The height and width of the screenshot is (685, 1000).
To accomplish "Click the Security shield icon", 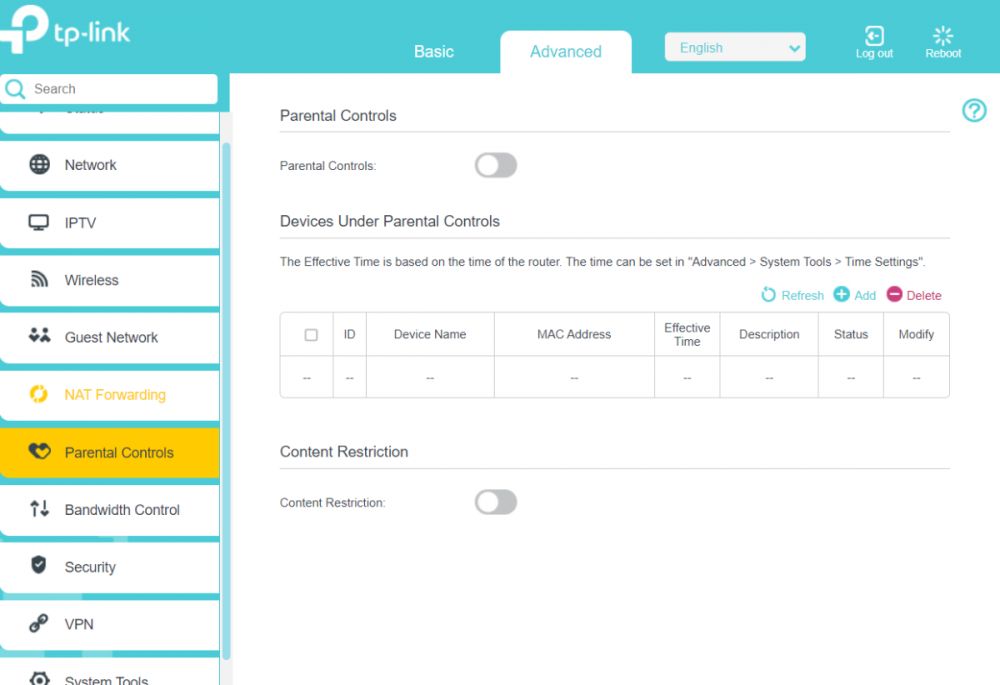I will 39,566.
